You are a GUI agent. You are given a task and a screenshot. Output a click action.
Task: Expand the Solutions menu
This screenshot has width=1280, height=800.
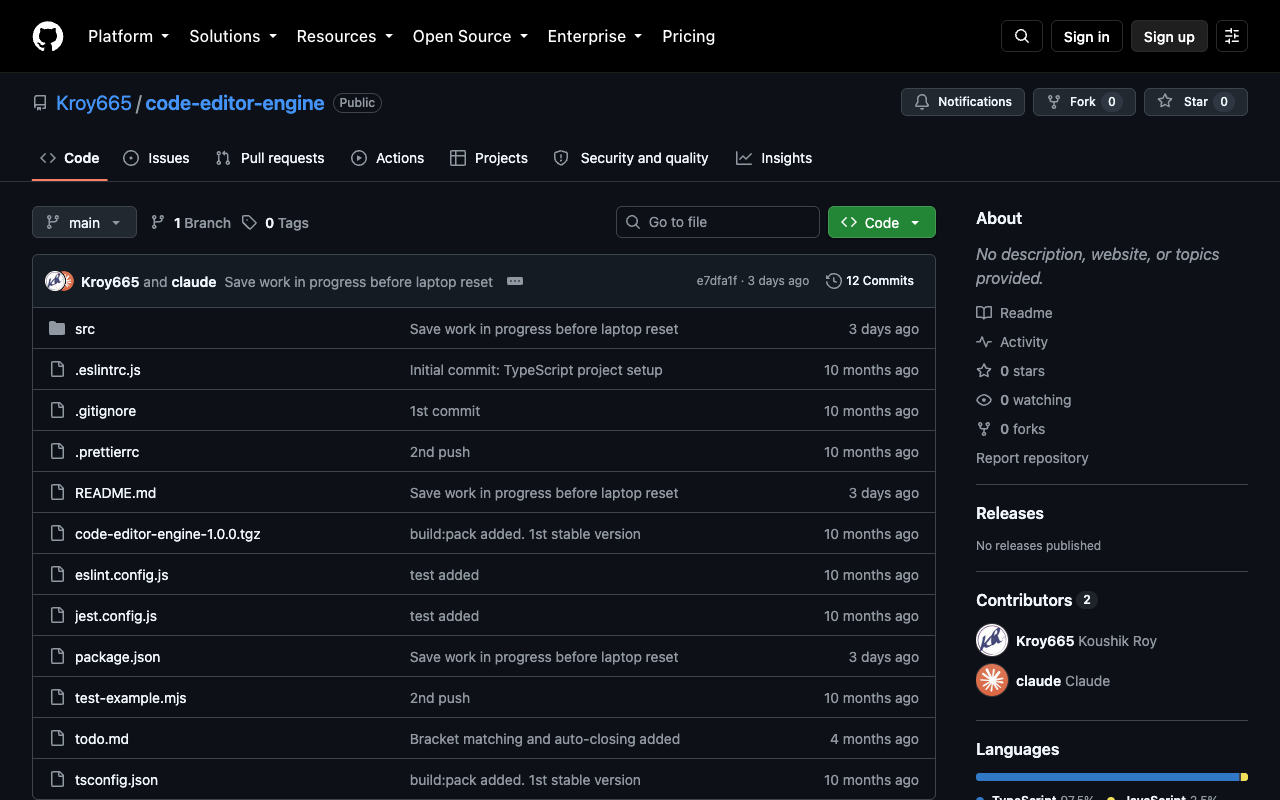(233, 36)
